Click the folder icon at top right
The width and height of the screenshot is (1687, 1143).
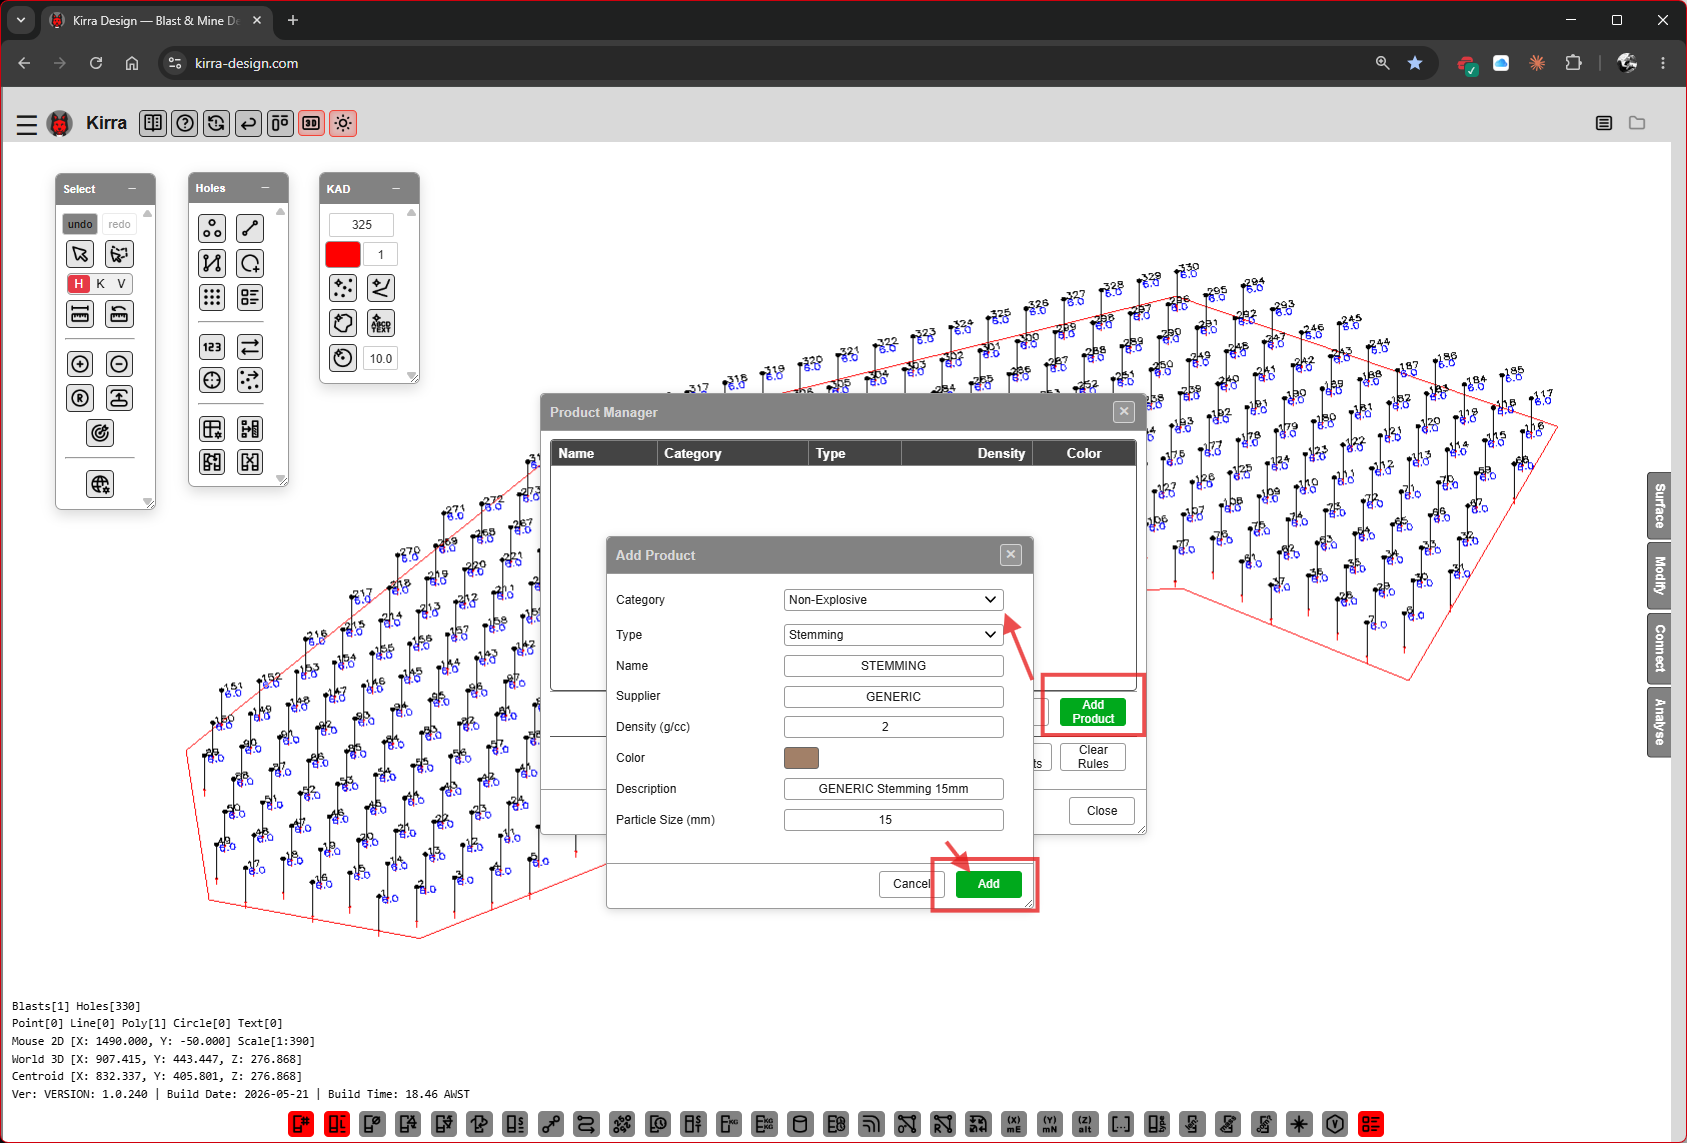pos(1637,123)
